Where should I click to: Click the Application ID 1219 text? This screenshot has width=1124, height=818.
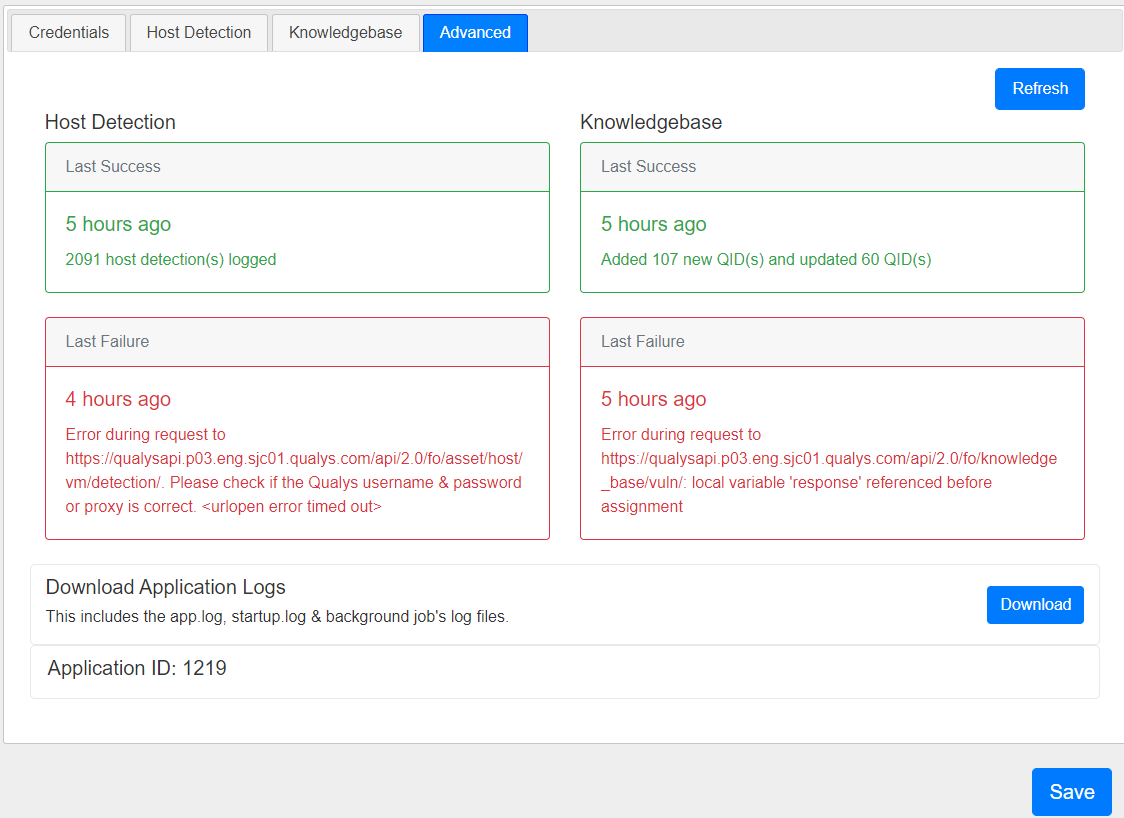pos(137,668)
